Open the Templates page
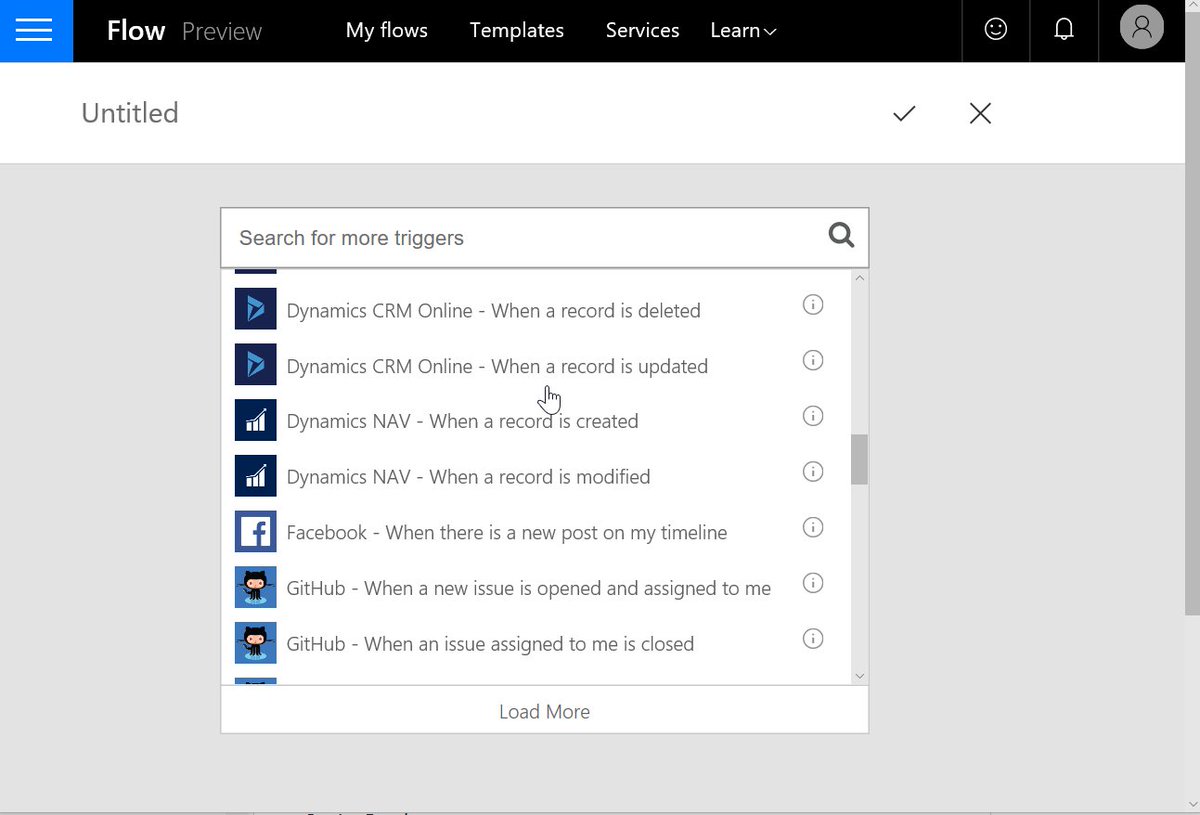 pyautogui.click(x=517, y=31)
